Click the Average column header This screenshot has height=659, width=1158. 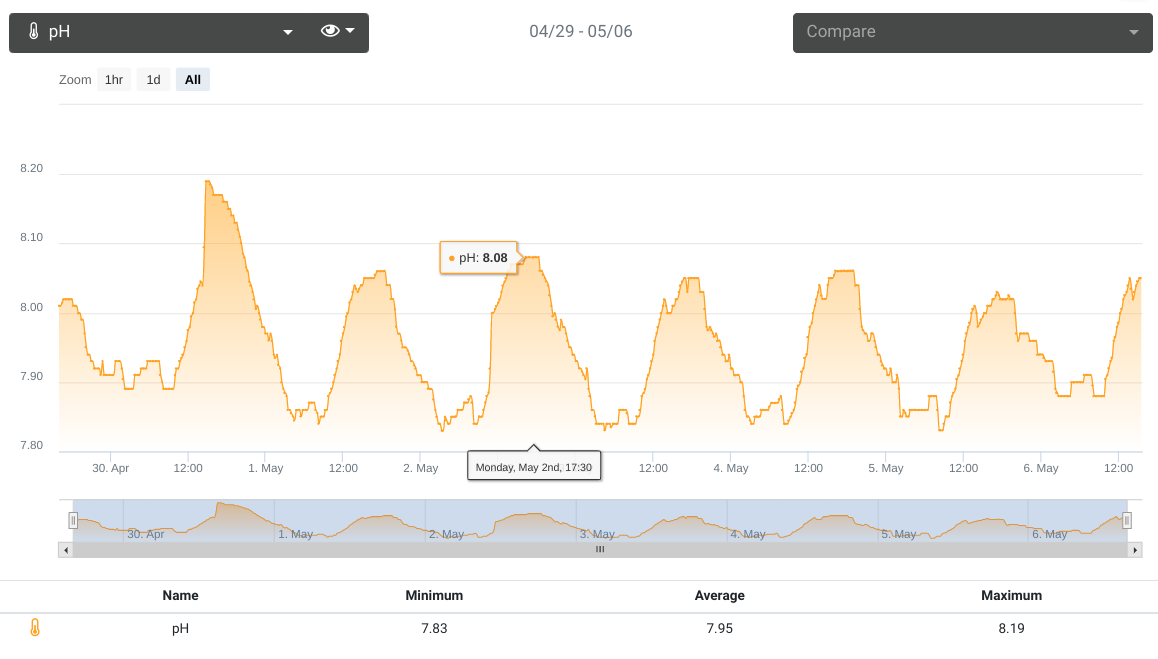click(719, 595)
